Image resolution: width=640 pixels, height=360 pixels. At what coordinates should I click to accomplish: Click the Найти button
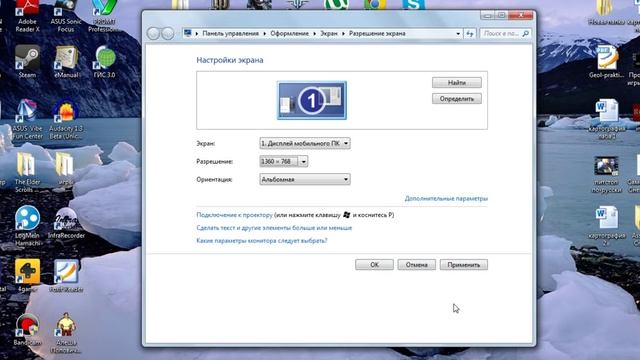point(457,82)
